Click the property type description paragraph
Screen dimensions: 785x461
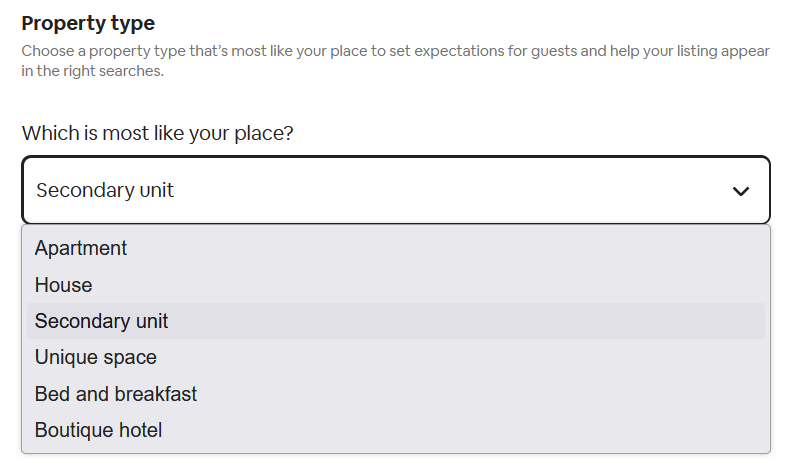[x=395, y=60]
